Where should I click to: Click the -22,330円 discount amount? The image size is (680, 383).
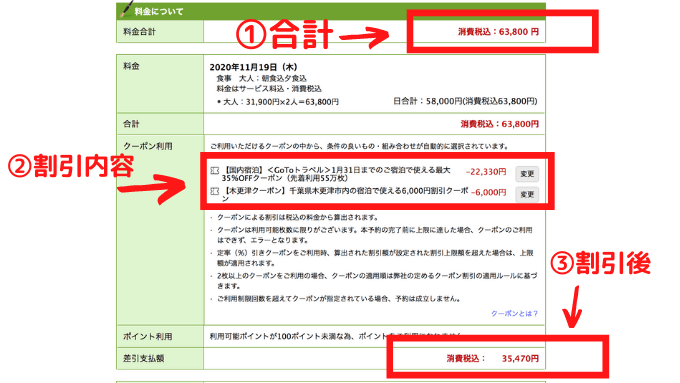click(x=486, y=172)
